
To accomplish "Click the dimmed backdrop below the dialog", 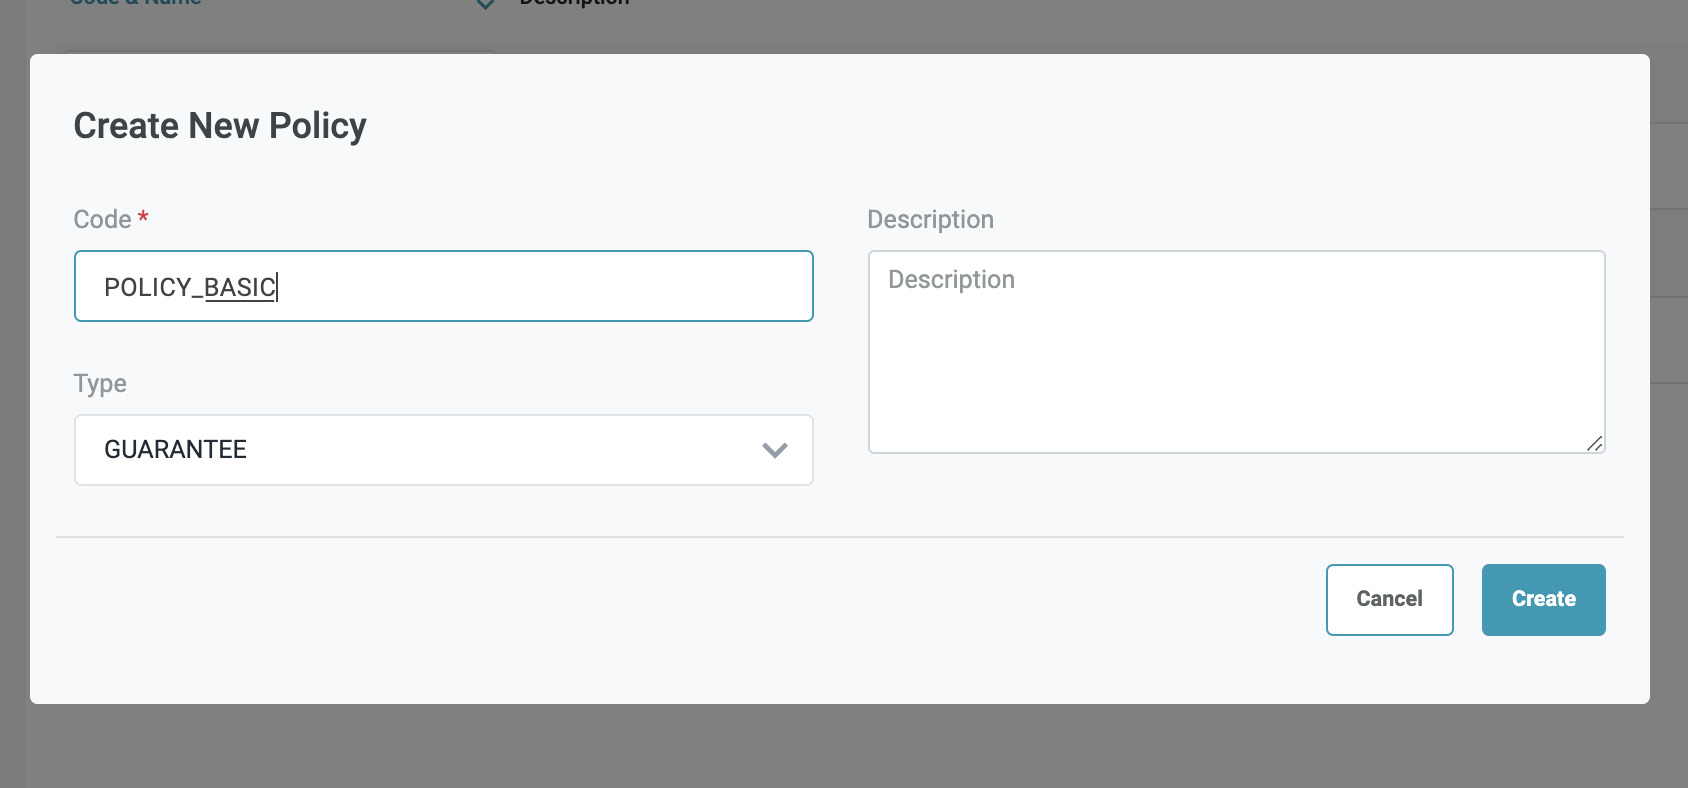I will [x=840, y=746].
